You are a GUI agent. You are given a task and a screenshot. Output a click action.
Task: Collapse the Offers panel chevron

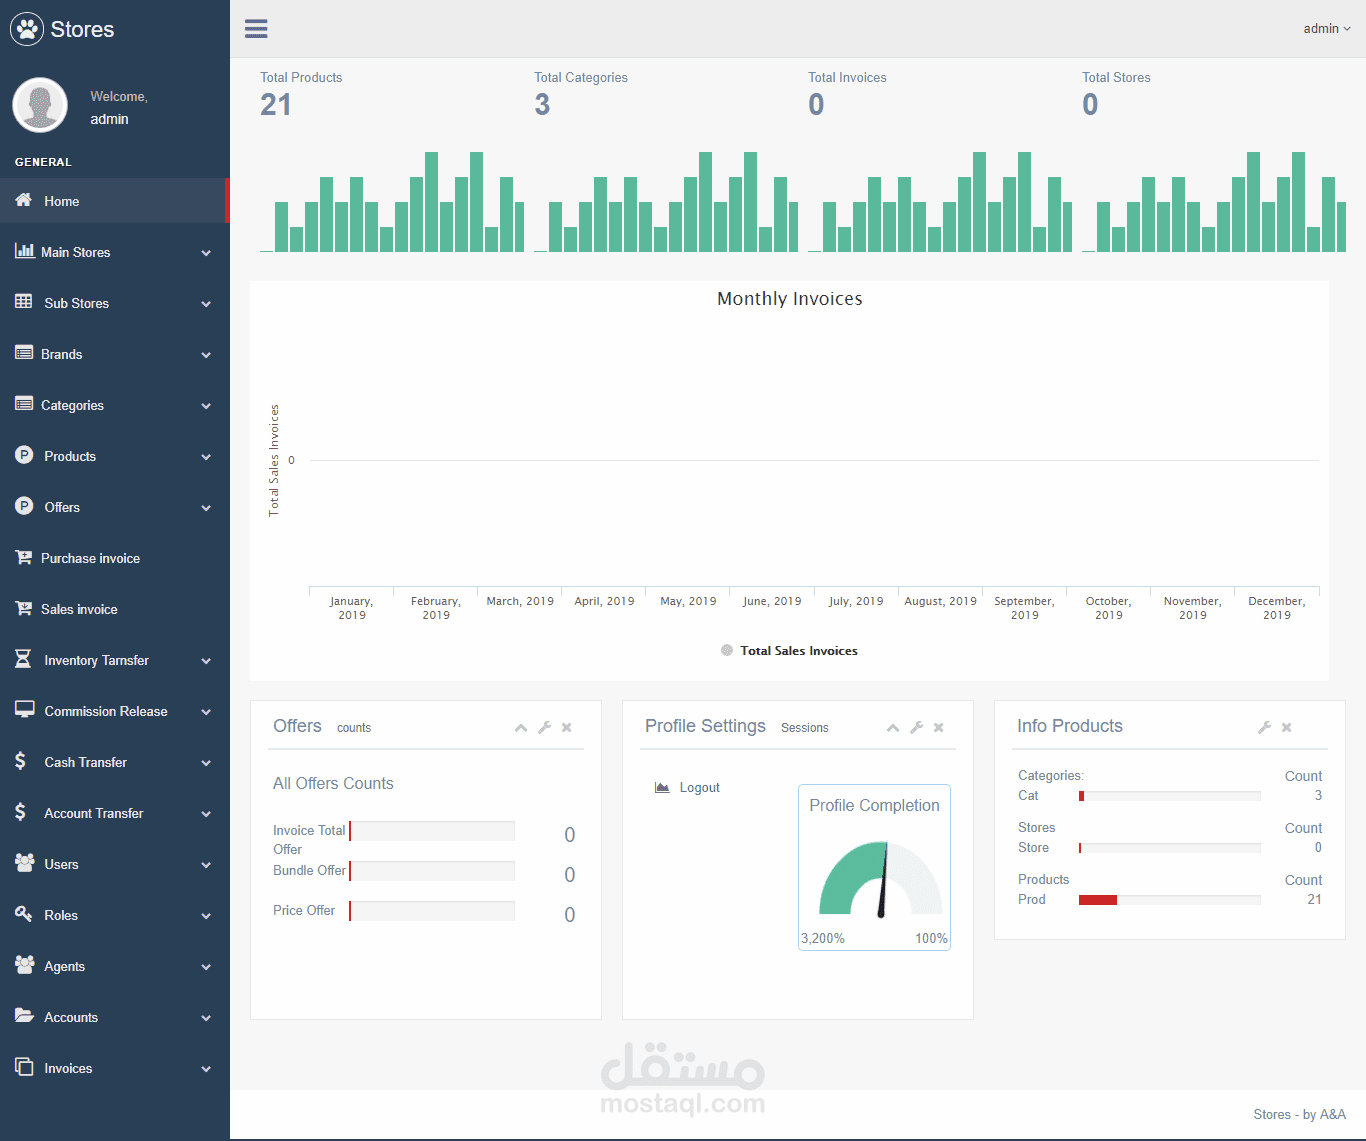[521, 728]
